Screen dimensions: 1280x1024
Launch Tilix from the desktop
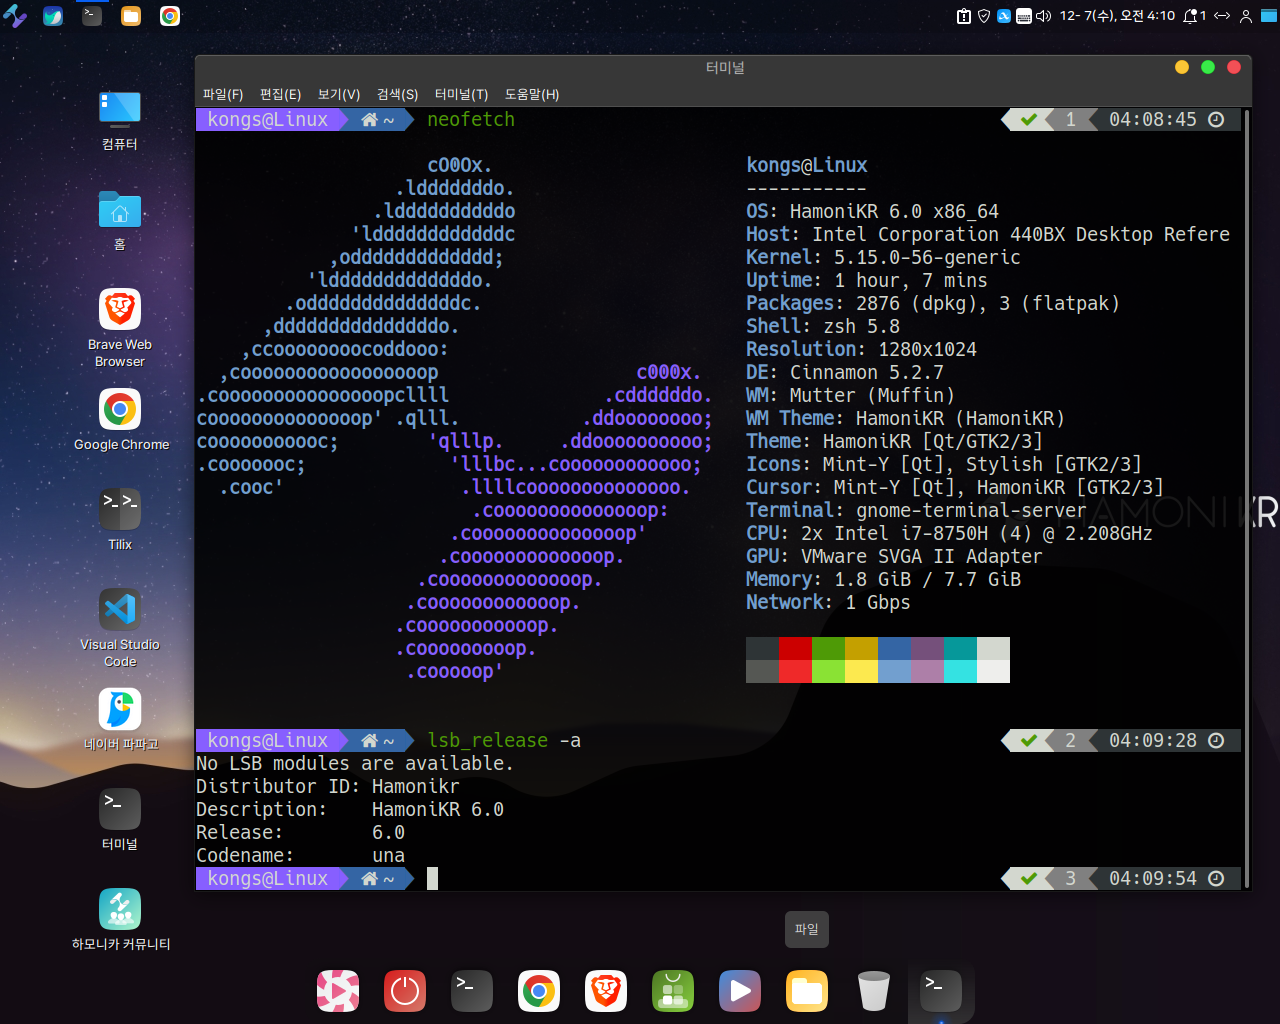click(120, 509)
